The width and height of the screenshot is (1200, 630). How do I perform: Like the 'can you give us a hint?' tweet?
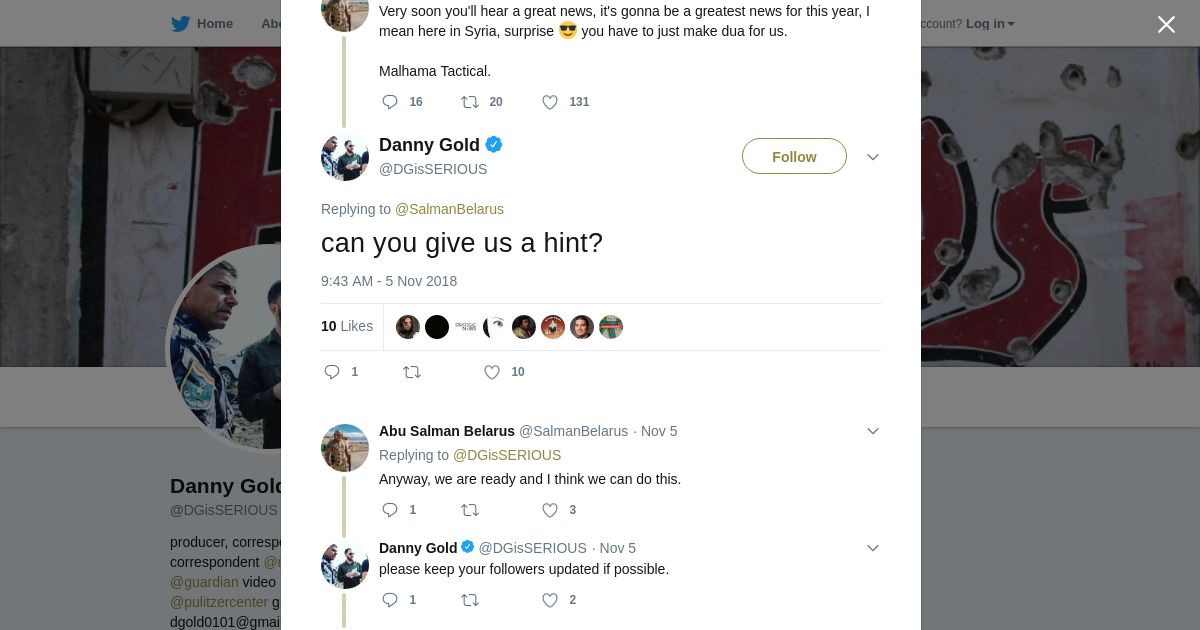click(492, 372)
